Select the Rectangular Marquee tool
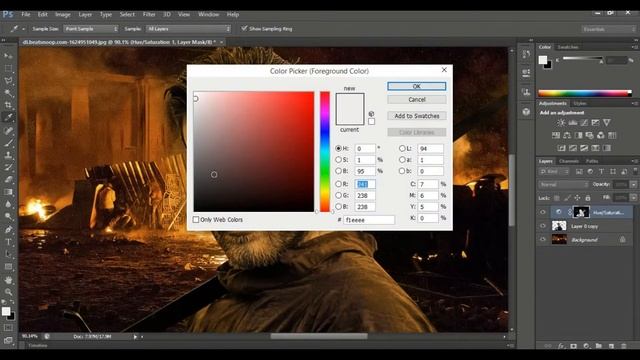Image resolution: width=640 pixels, height=360 pixels. point(8,68)
